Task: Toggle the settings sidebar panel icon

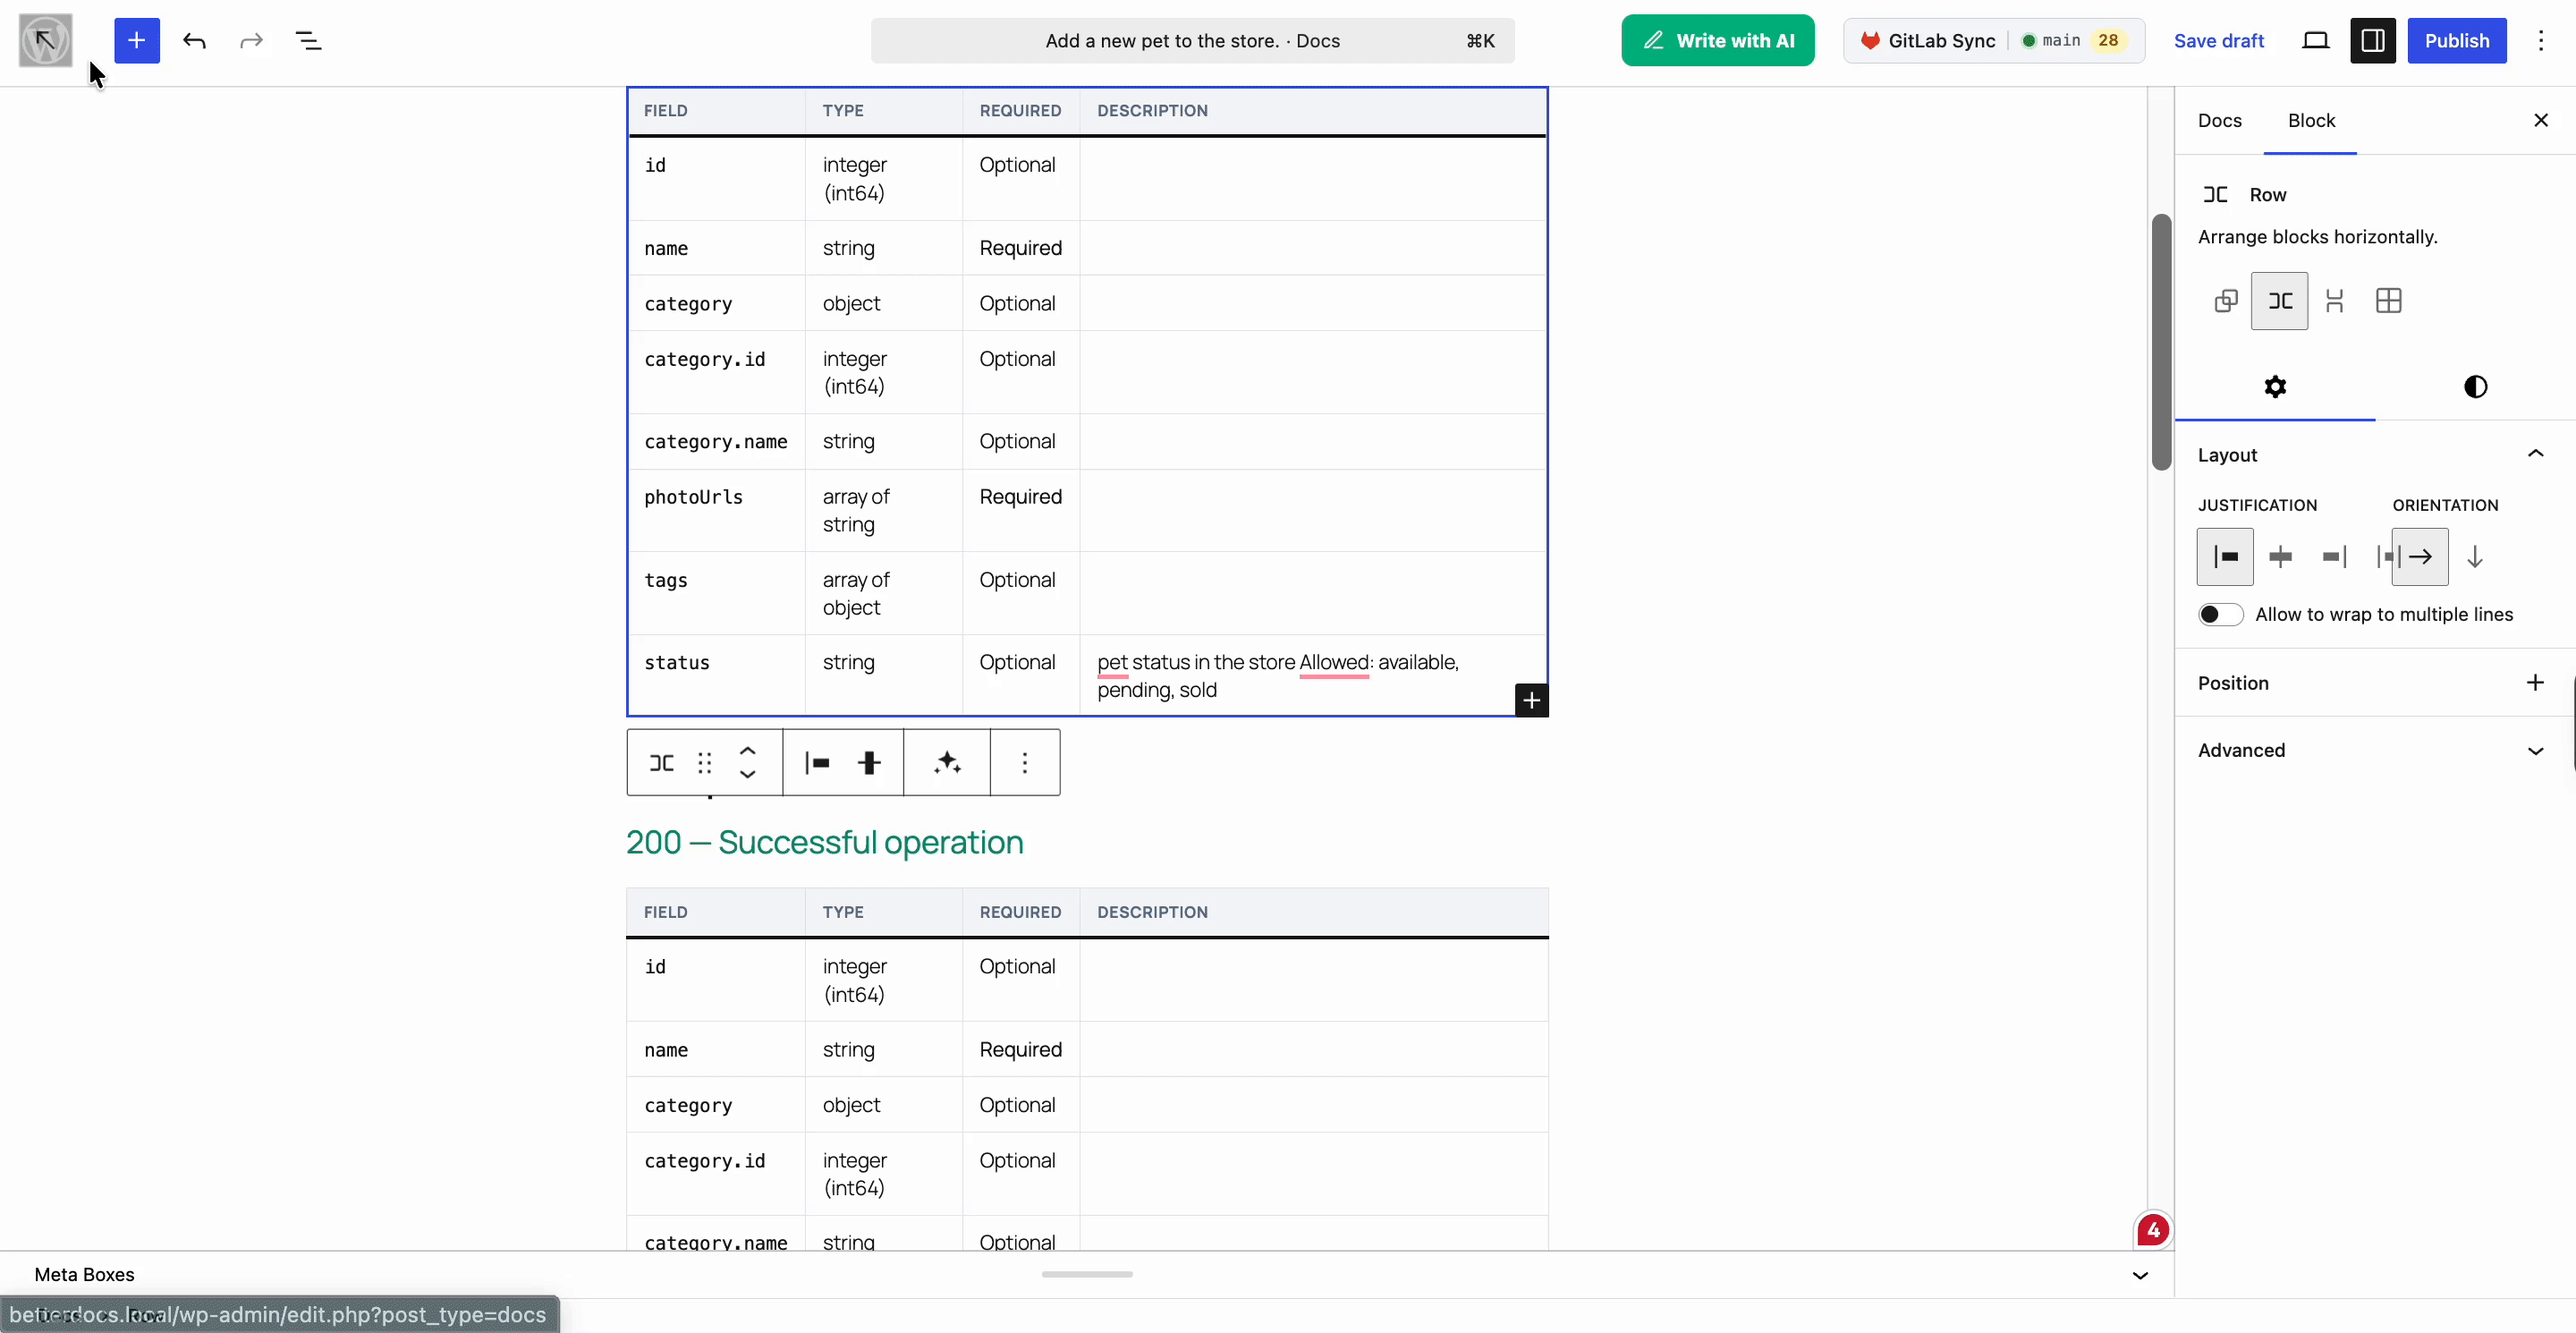Action: (2373, 40)
